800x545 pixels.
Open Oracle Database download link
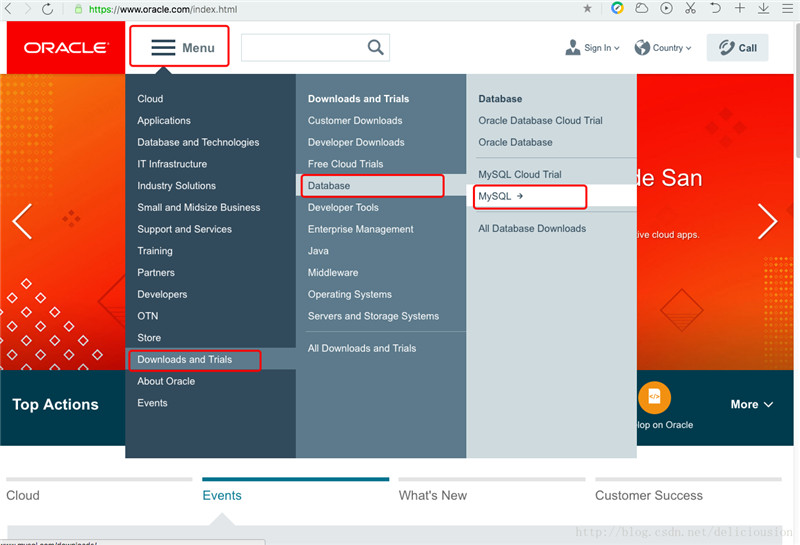tap(515, 142)
